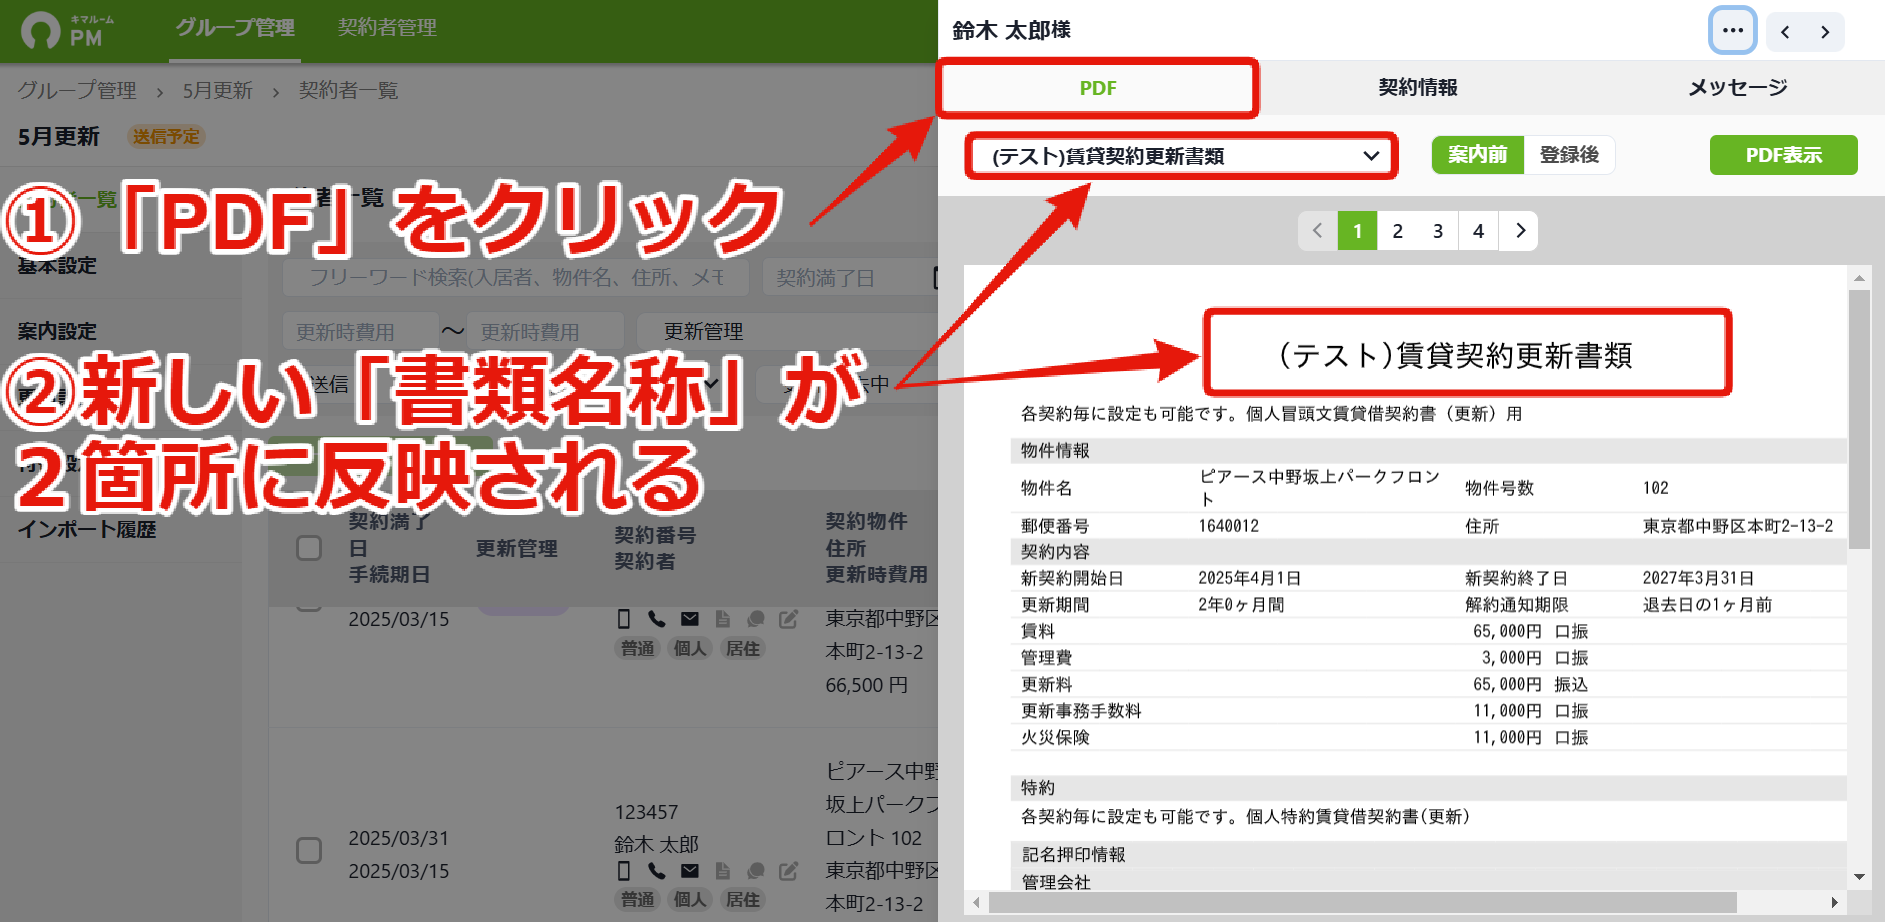Go to PDF page 2
Viewport: 1885px width, 922px height.
[1398, 231]
